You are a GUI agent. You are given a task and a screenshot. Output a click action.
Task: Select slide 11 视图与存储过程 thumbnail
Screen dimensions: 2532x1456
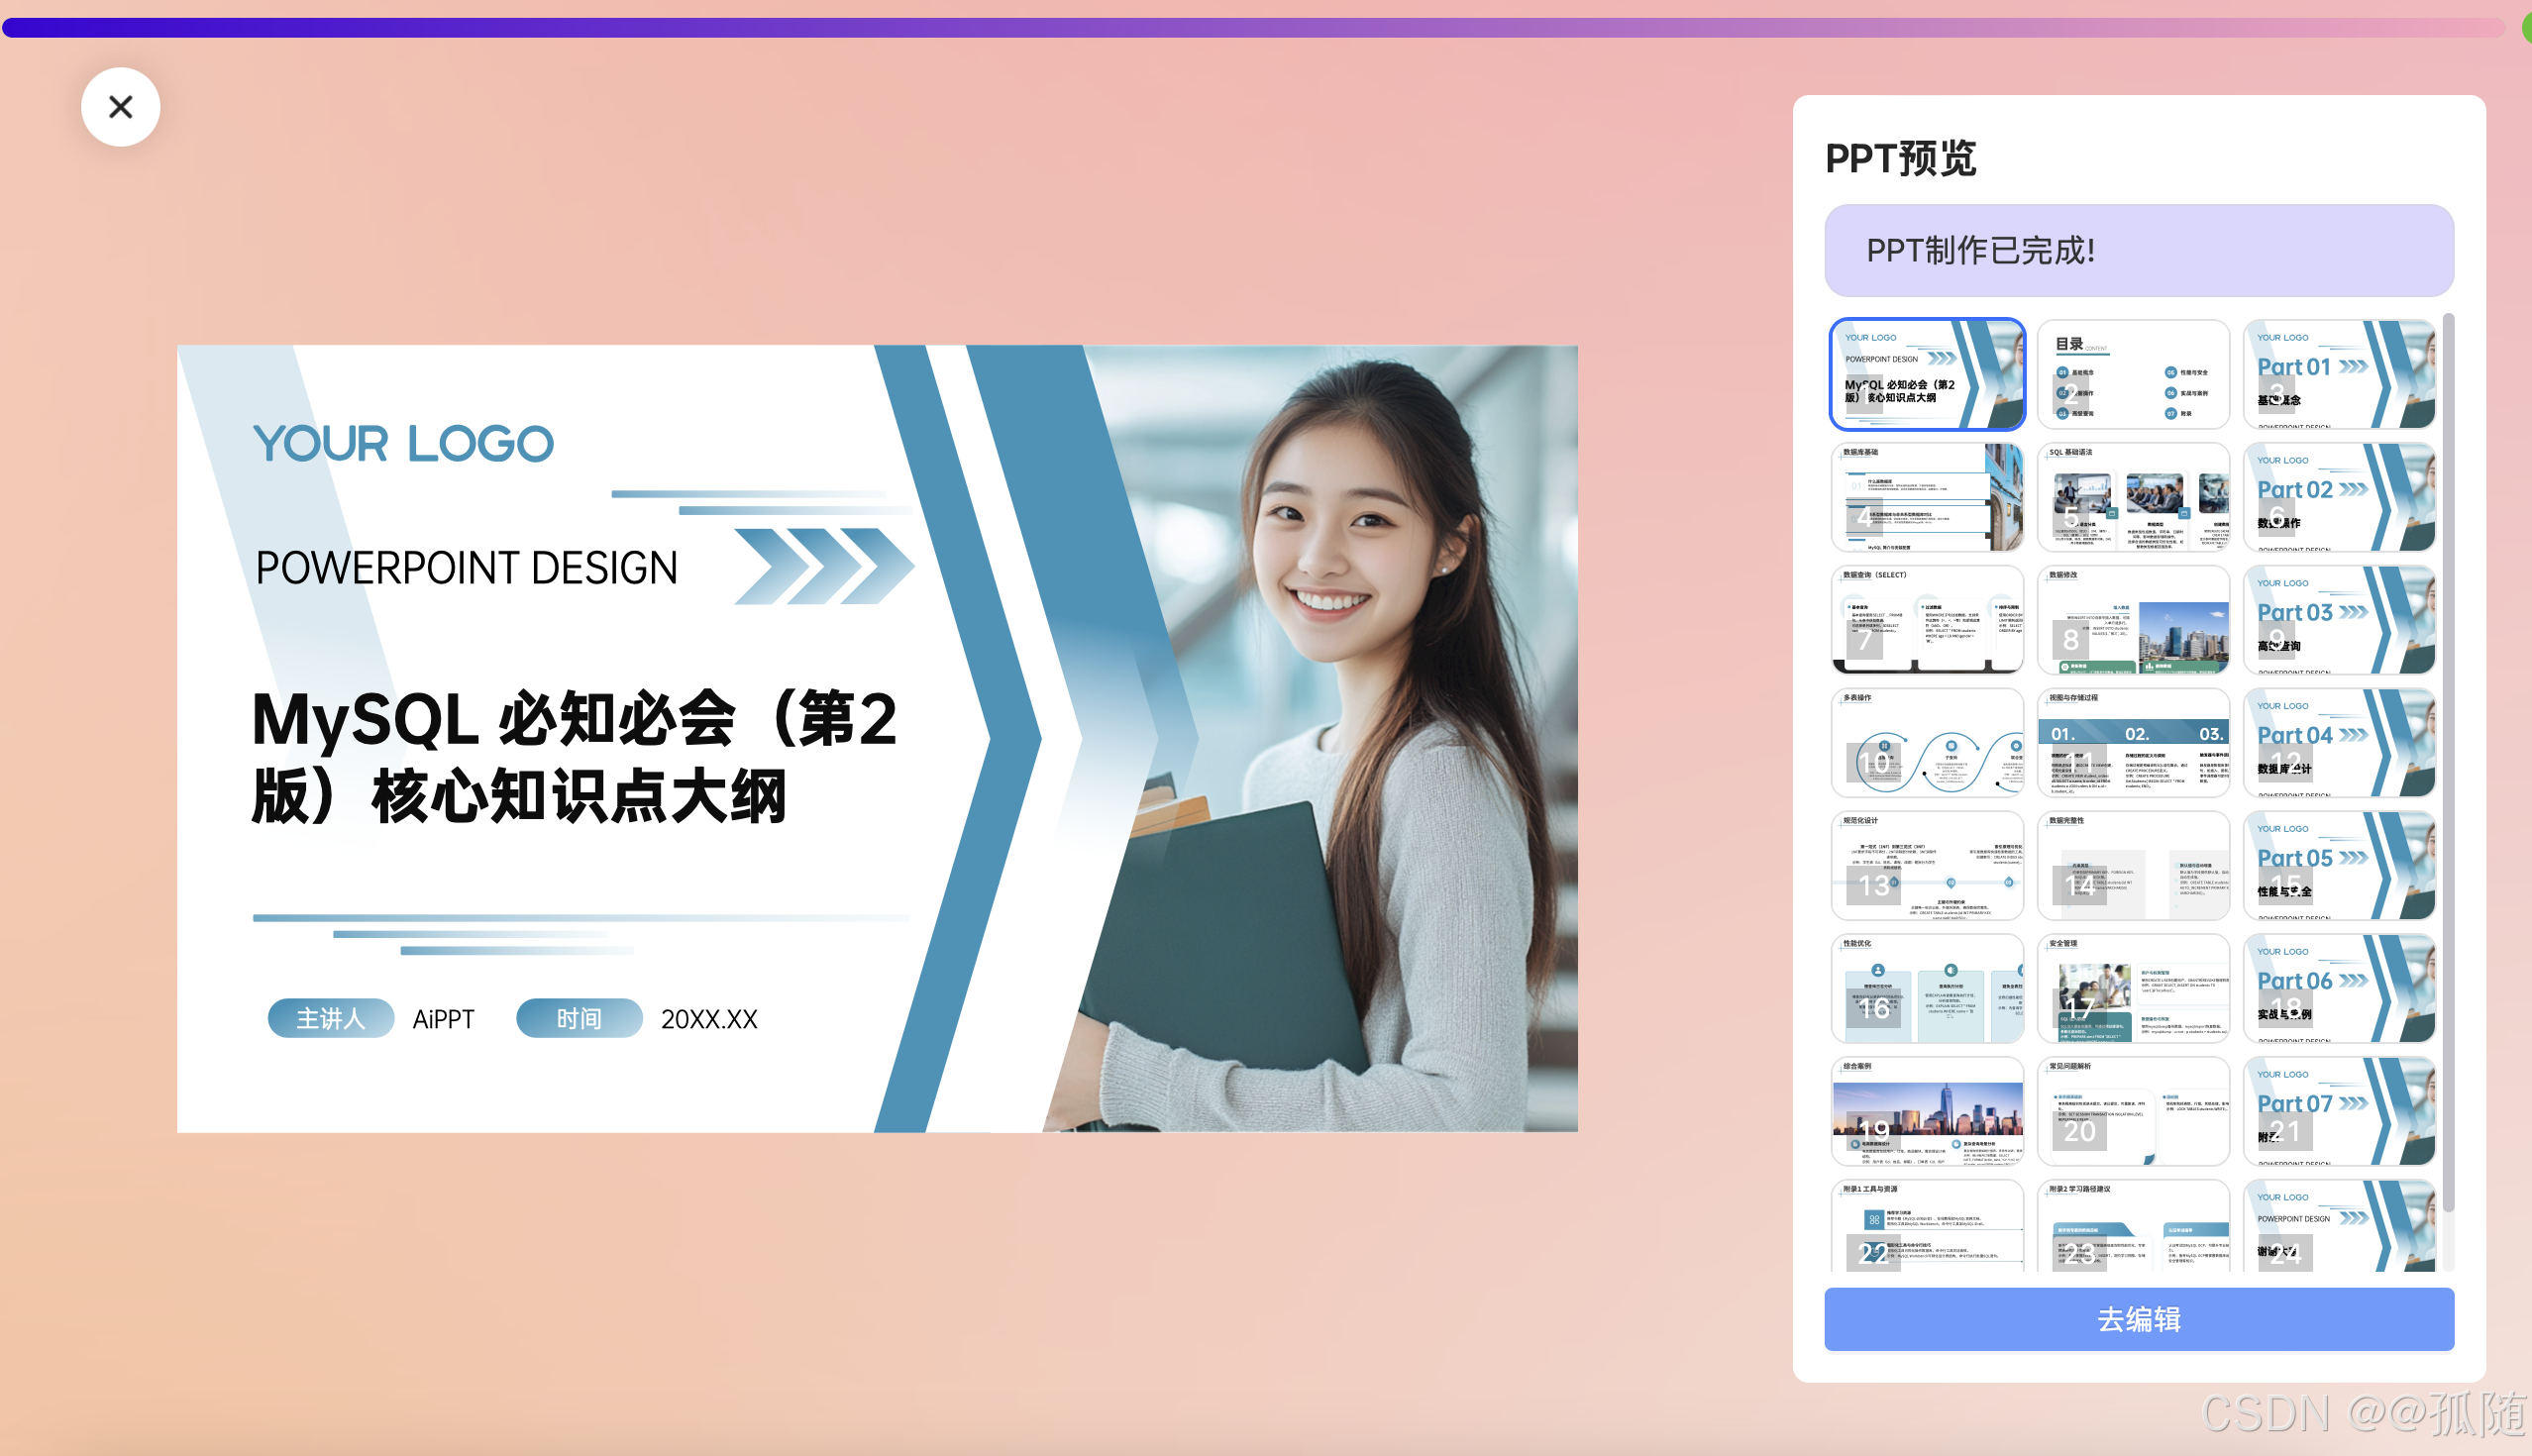[2133, 743]
